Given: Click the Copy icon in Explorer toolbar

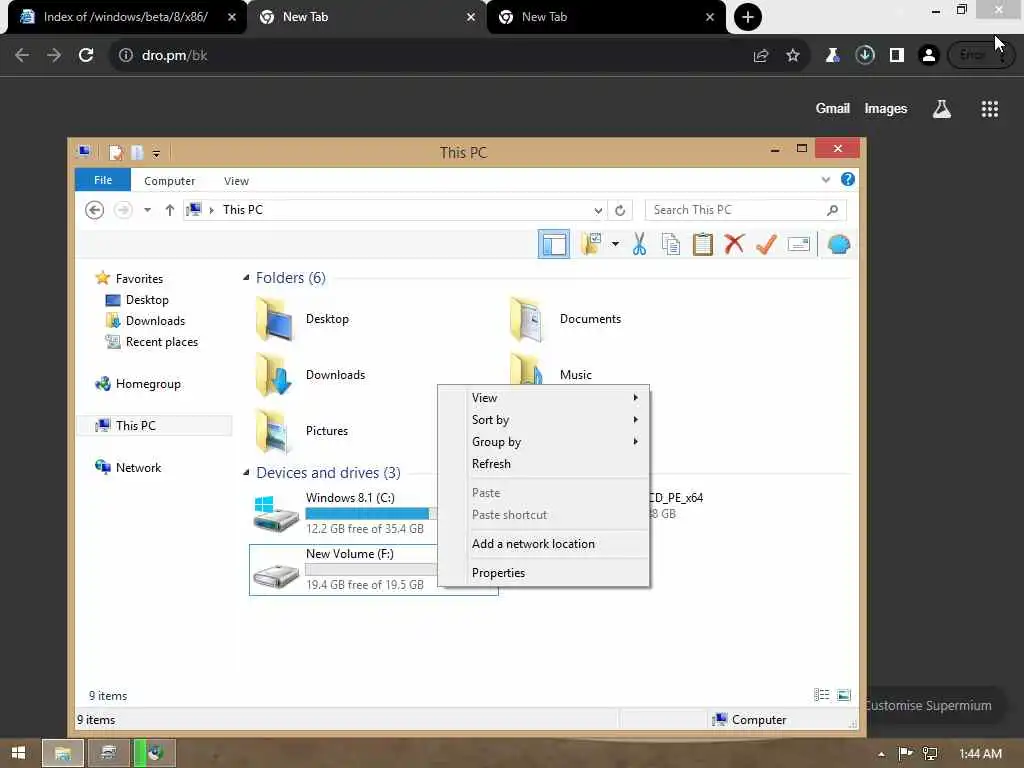Looking at the screenshot, I should pyautogui.click(x=671, y=244).
